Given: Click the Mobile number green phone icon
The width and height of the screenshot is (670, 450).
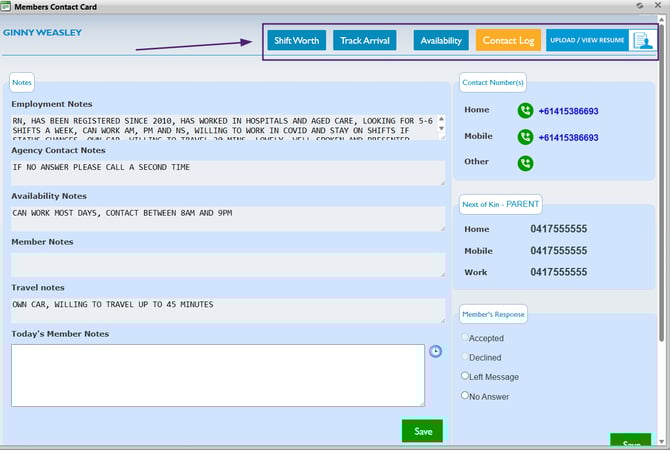Looking at the screenshot, I should point(525,137).
